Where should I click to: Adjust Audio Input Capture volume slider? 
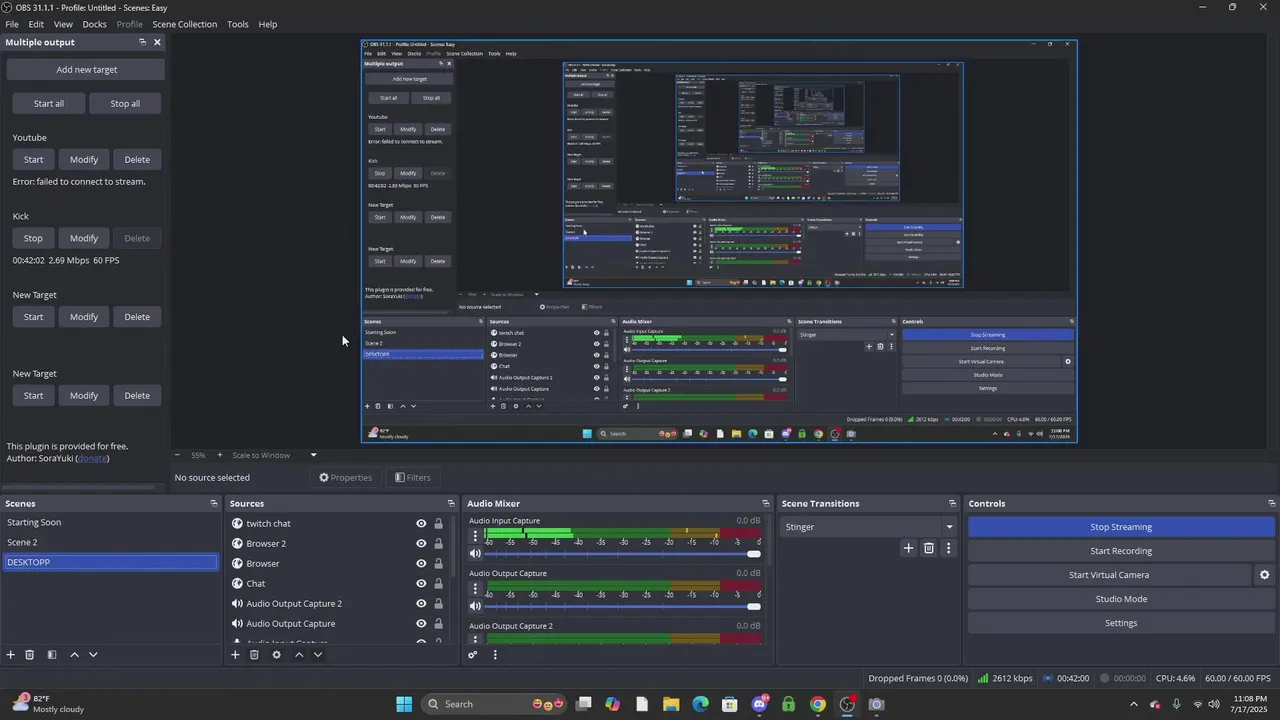click(754, 554)
